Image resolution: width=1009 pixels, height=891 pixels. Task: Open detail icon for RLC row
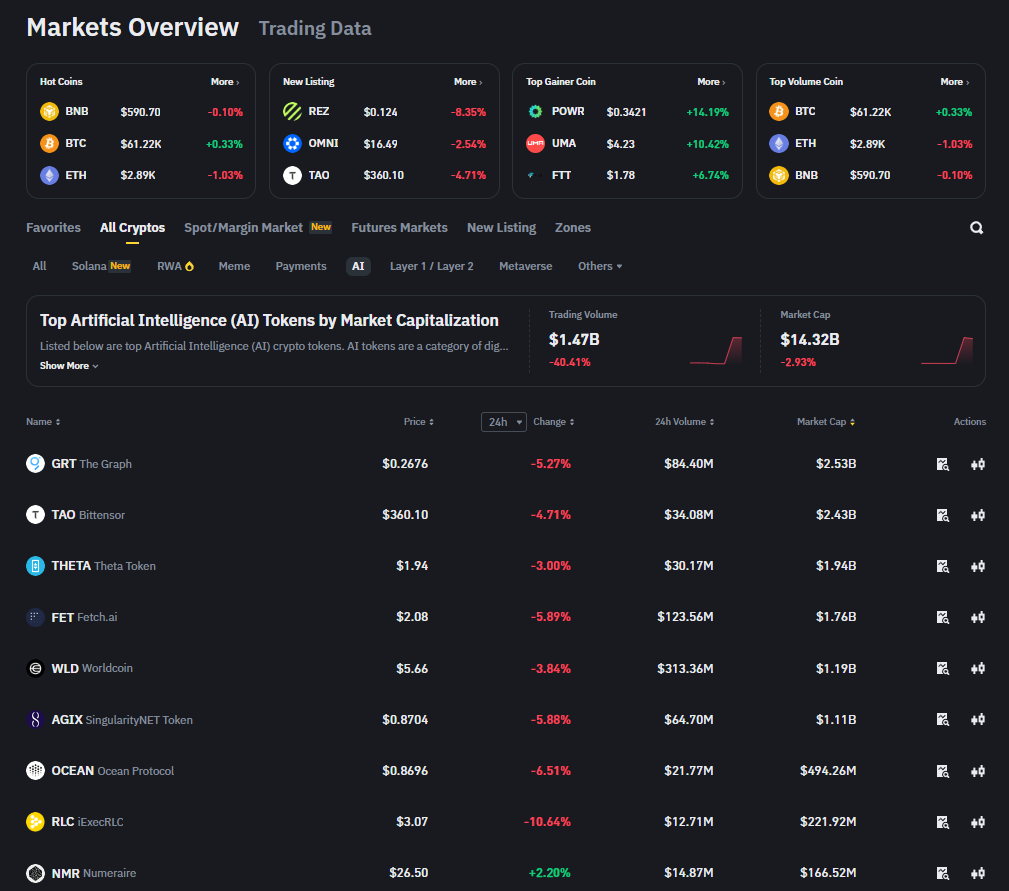(943, 822)
